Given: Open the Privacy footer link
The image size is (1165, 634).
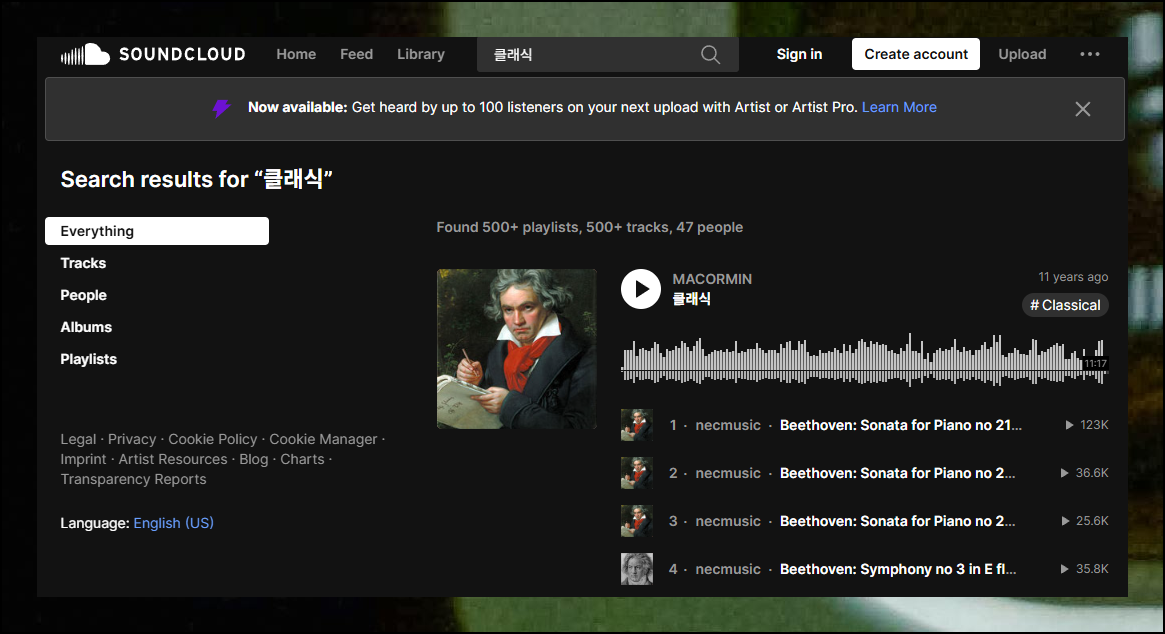Looking at the screenshot, I should (132, 439).
